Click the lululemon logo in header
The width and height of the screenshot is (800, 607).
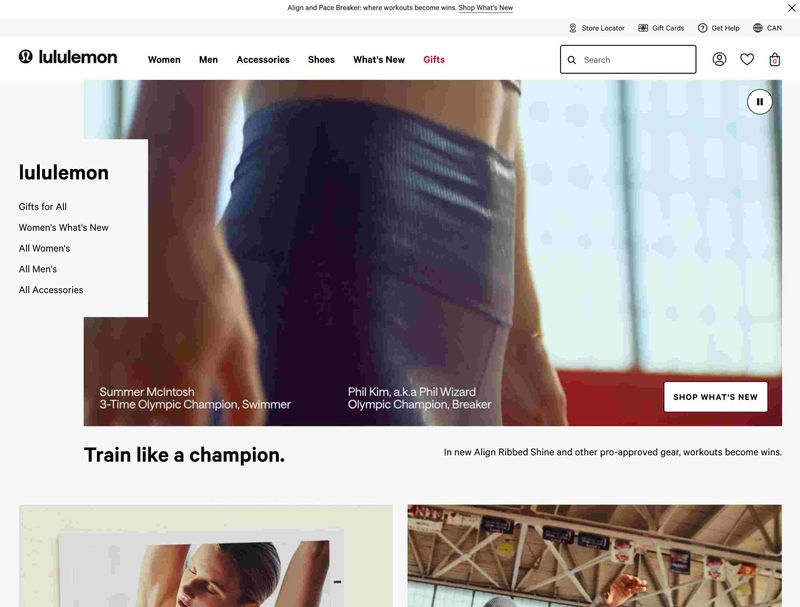tap(68, 57)
